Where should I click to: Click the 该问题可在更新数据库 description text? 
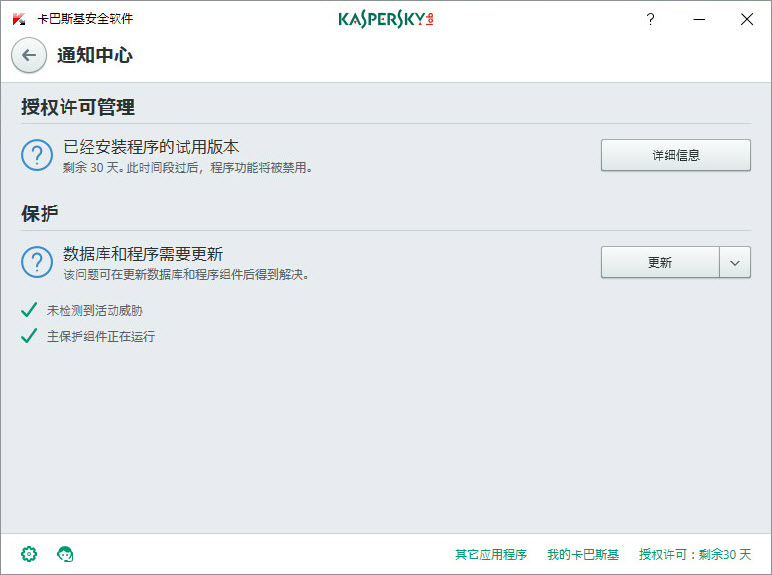tap(186, 274)
